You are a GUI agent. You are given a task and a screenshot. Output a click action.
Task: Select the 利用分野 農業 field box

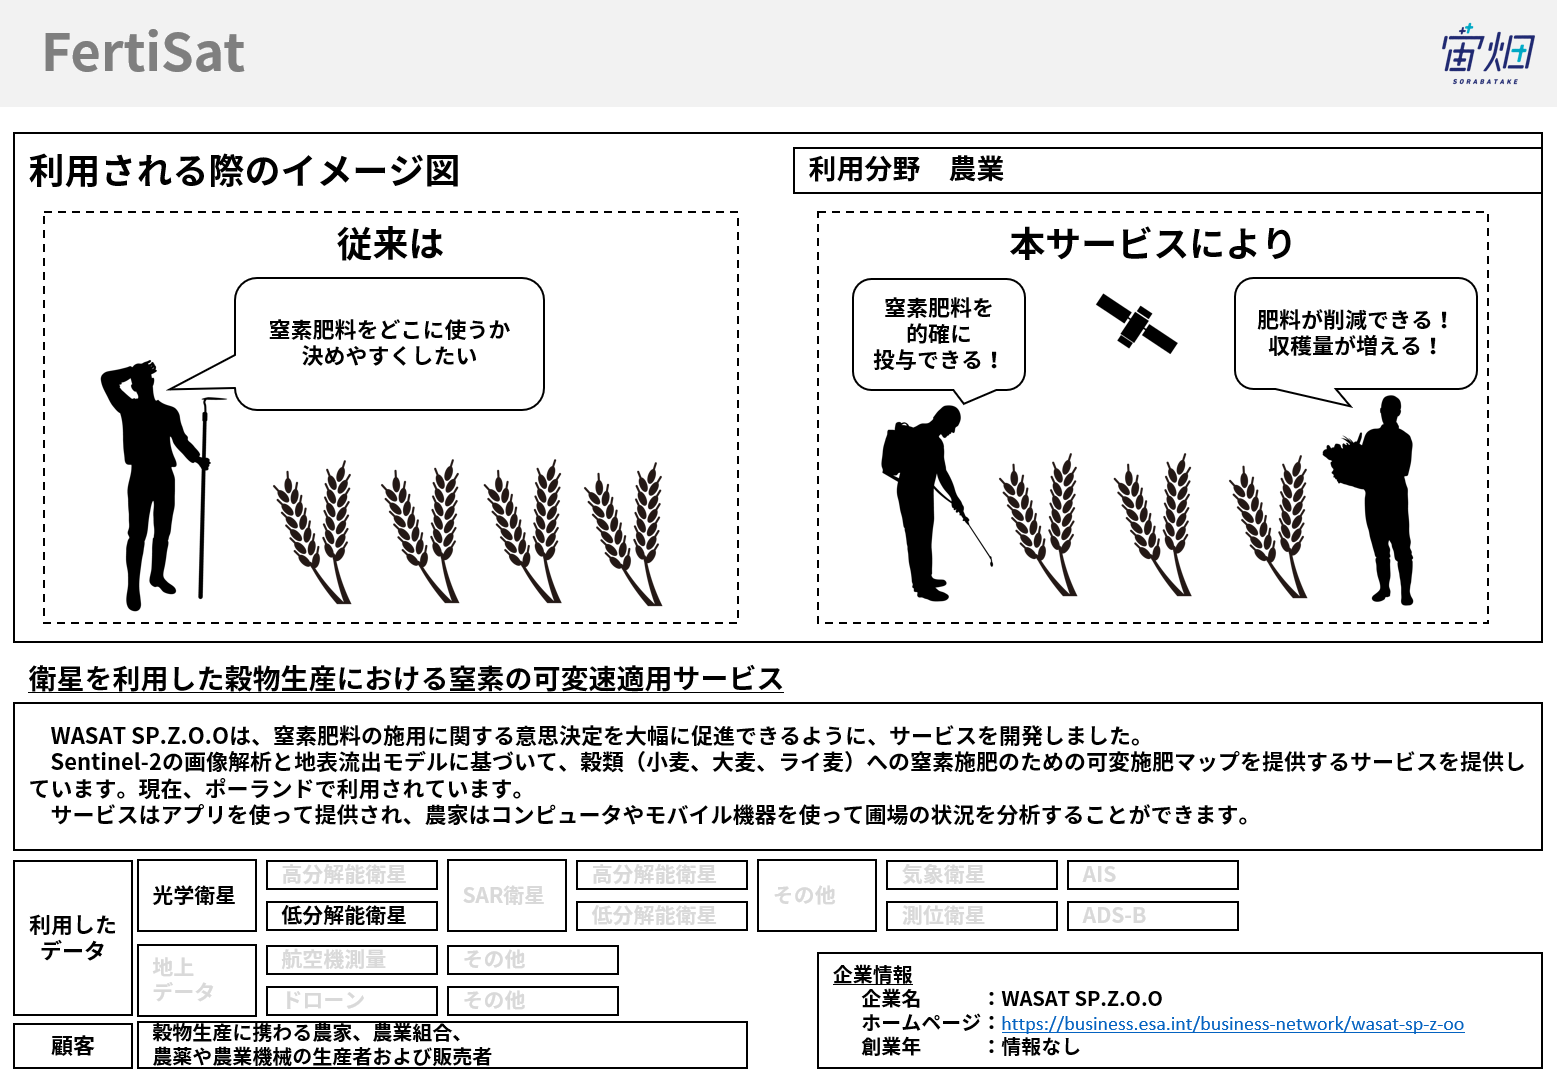[1167, 170]
